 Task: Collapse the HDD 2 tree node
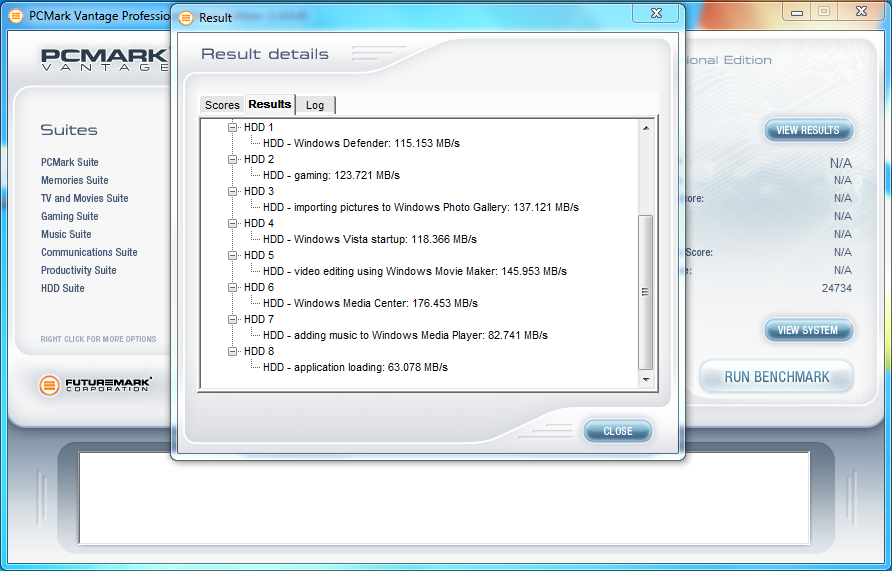point(232,159)
